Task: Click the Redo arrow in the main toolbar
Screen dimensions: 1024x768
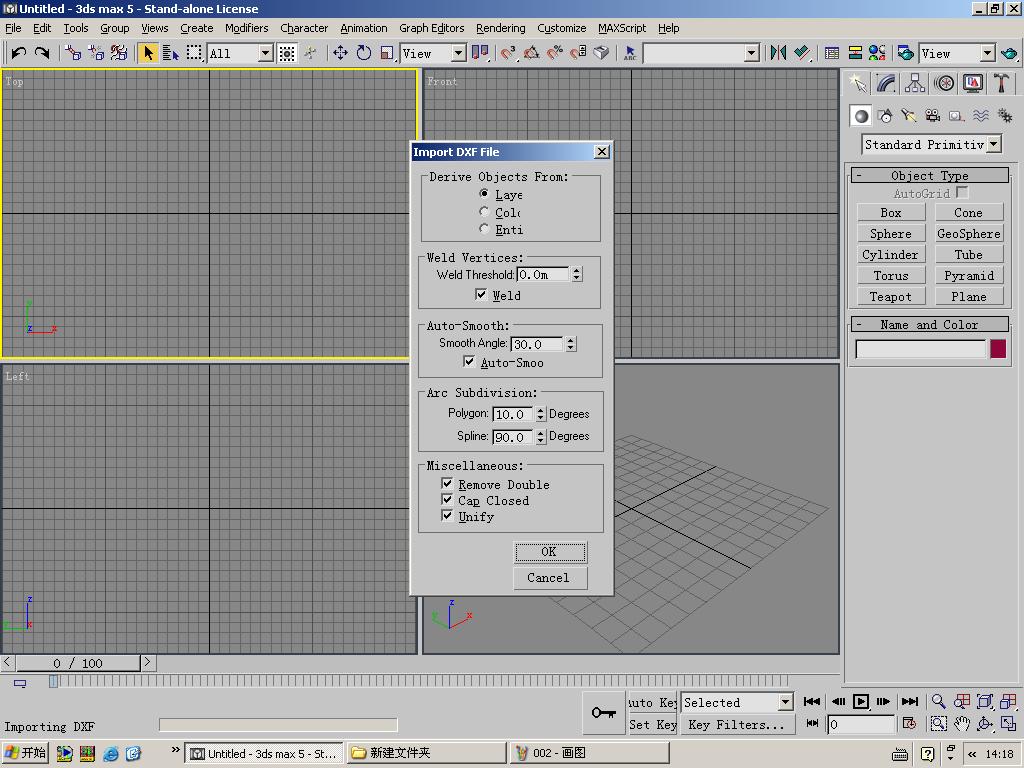Action: [x=42, y=53]
